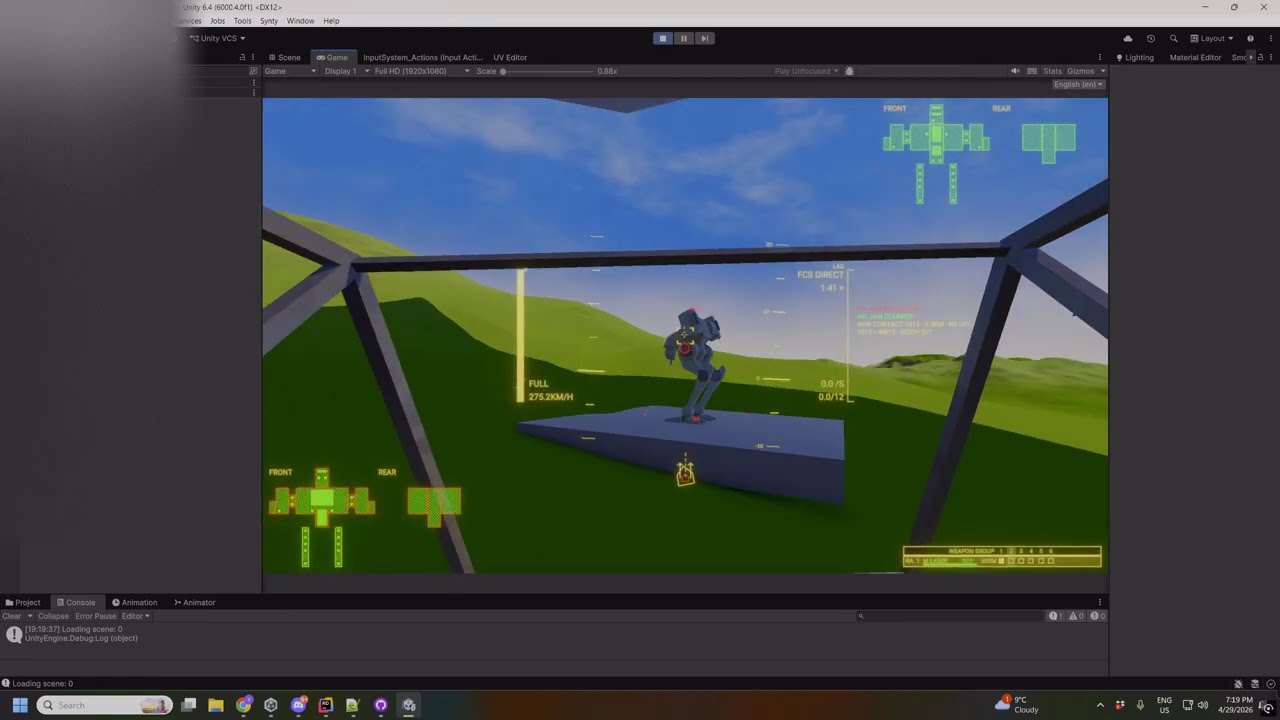Toggle the VSync icon beside Play Unfocused

[850, 71]
